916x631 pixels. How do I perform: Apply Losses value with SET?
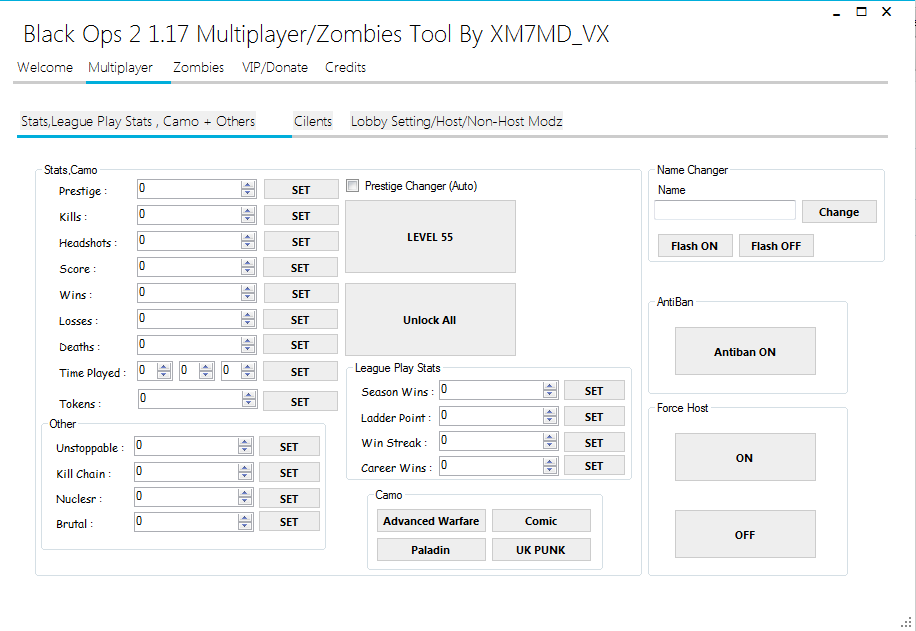coord(300,320)
